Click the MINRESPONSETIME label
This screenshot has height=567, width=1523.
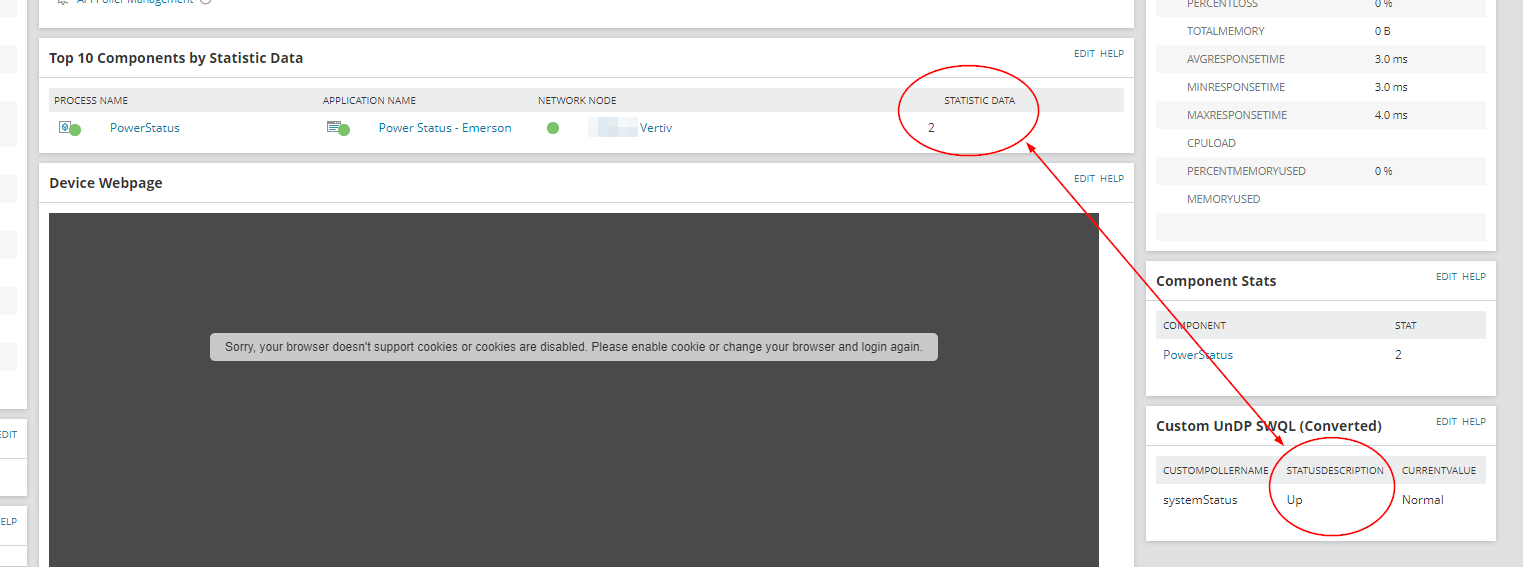(1236, 88)
